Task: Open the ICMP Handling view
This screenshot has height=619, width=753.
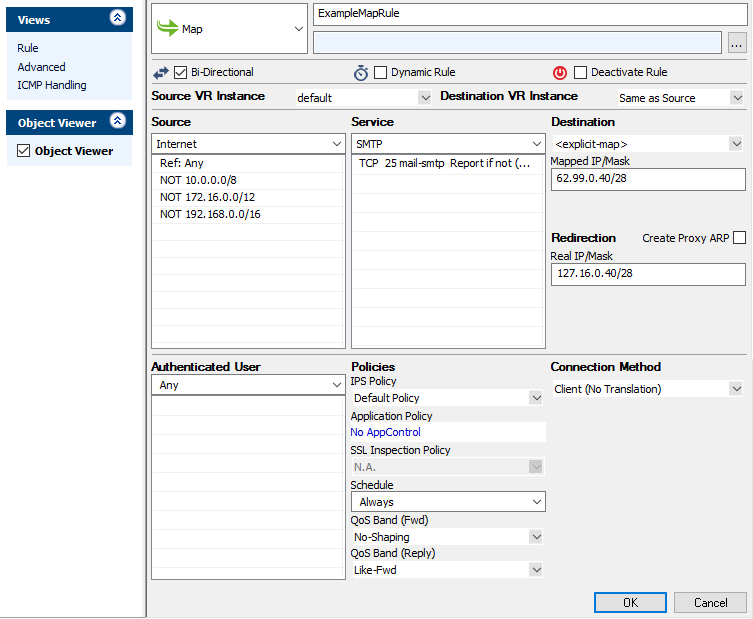Action: click(52, 85)
